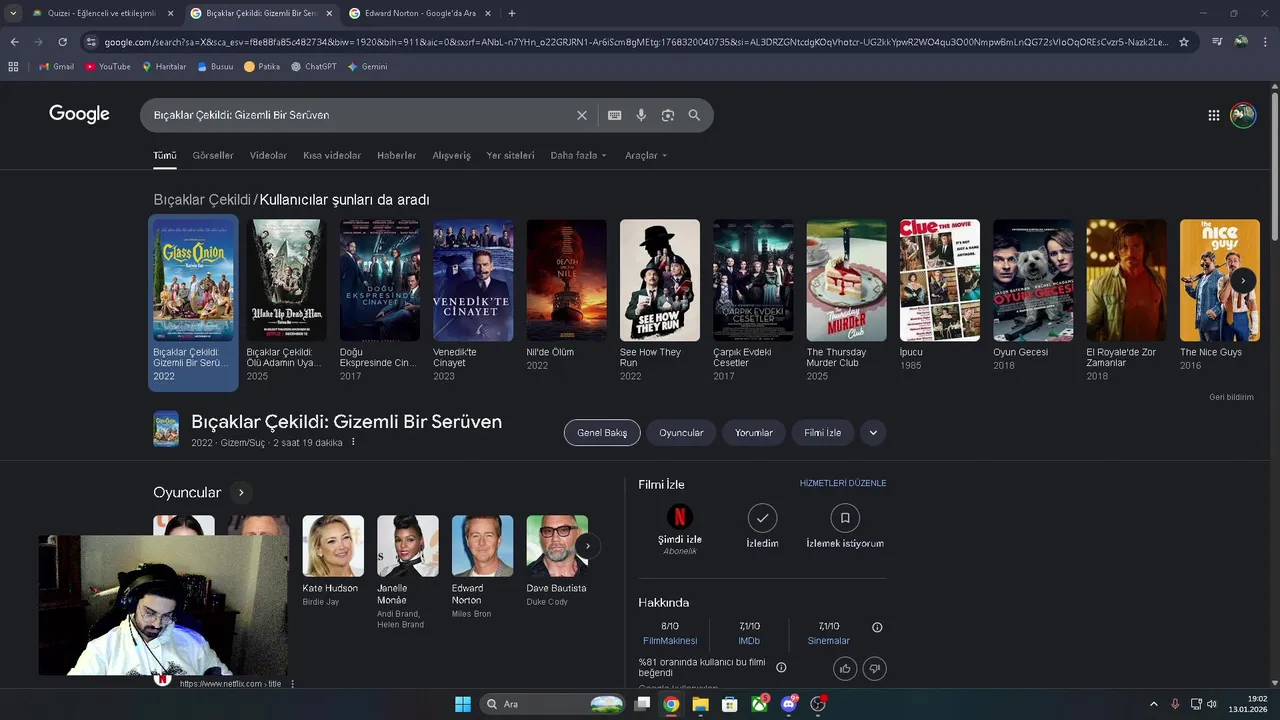Open the Microsoft Store taskbar icon
The height and width of the screenshot is (720, 1280).
click(x=730, y=704)
